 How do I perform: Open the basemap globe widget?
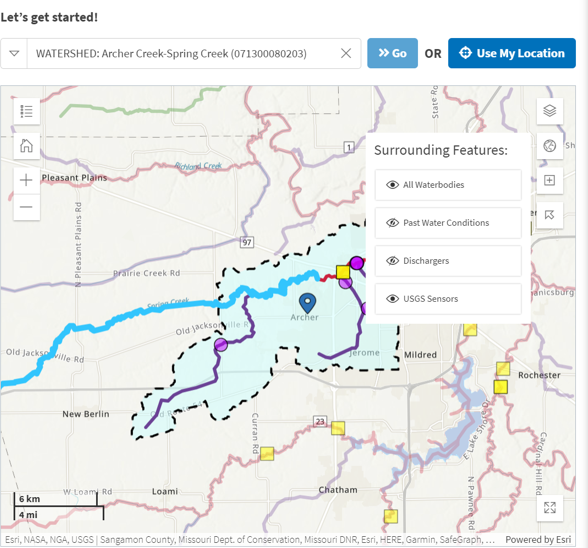549,146
